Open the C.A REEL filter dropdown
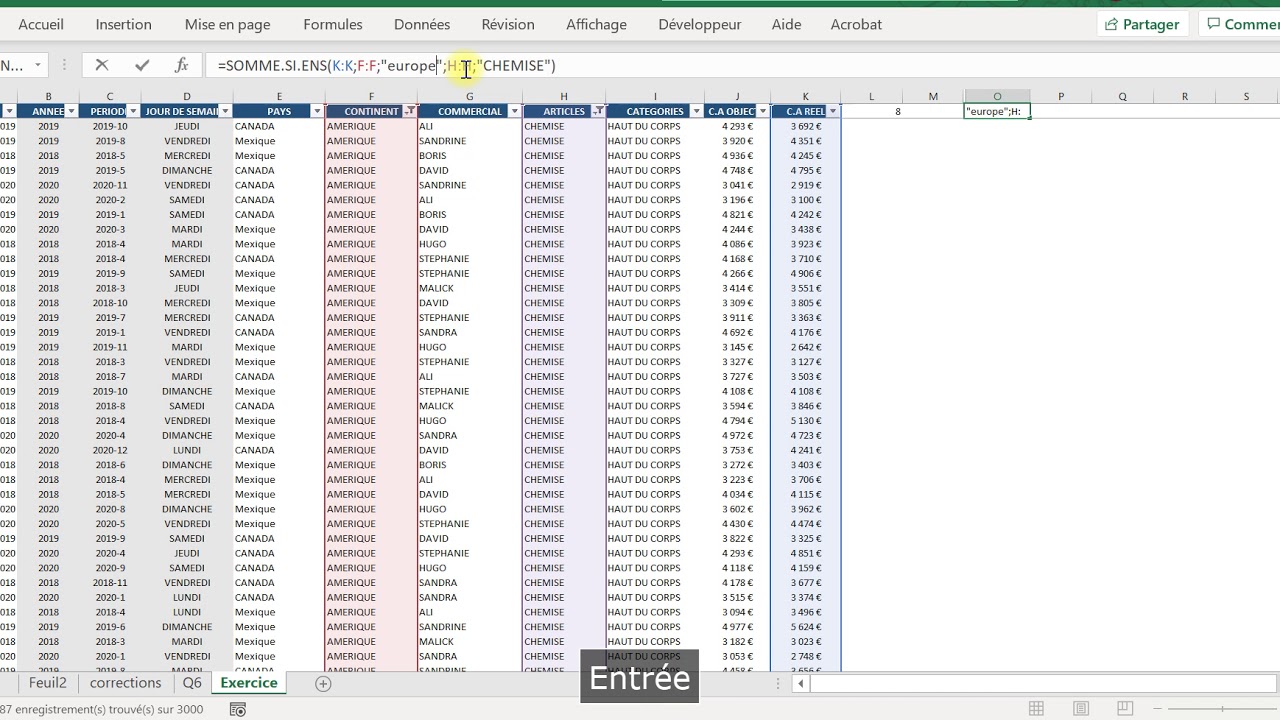 point(832,111)
